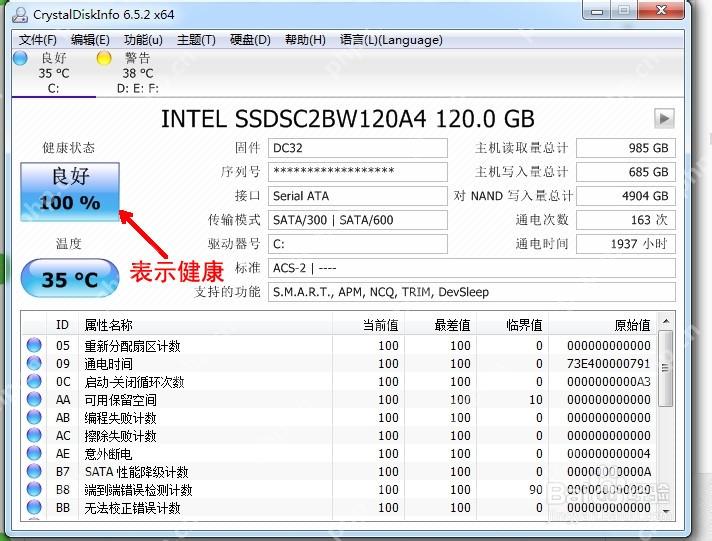Click the status orb for attribute AA
This screenshot has height=541, width=712.
pos(34,399)
